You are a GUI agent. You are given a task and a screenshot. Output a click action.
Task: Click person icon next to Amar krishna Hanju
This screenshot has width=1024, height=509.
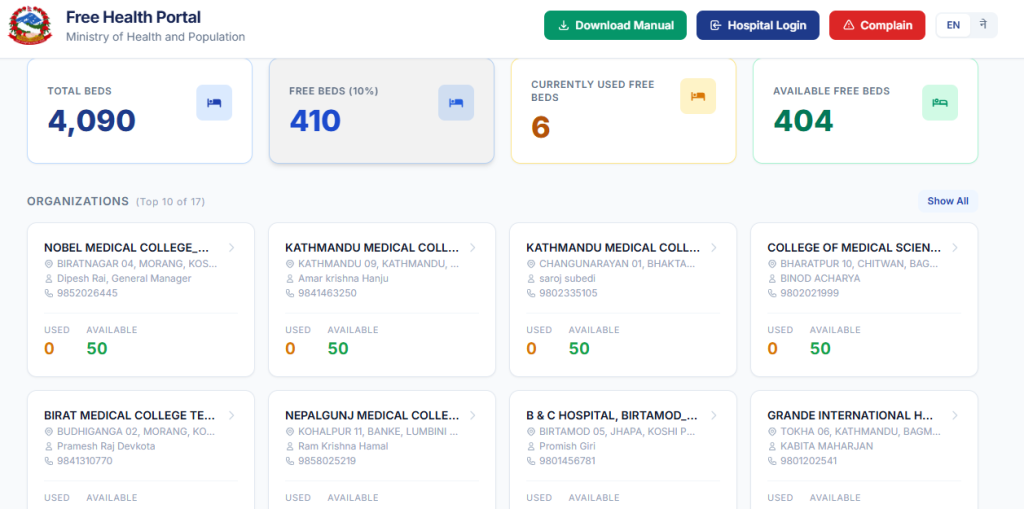(x=290, y=279)
